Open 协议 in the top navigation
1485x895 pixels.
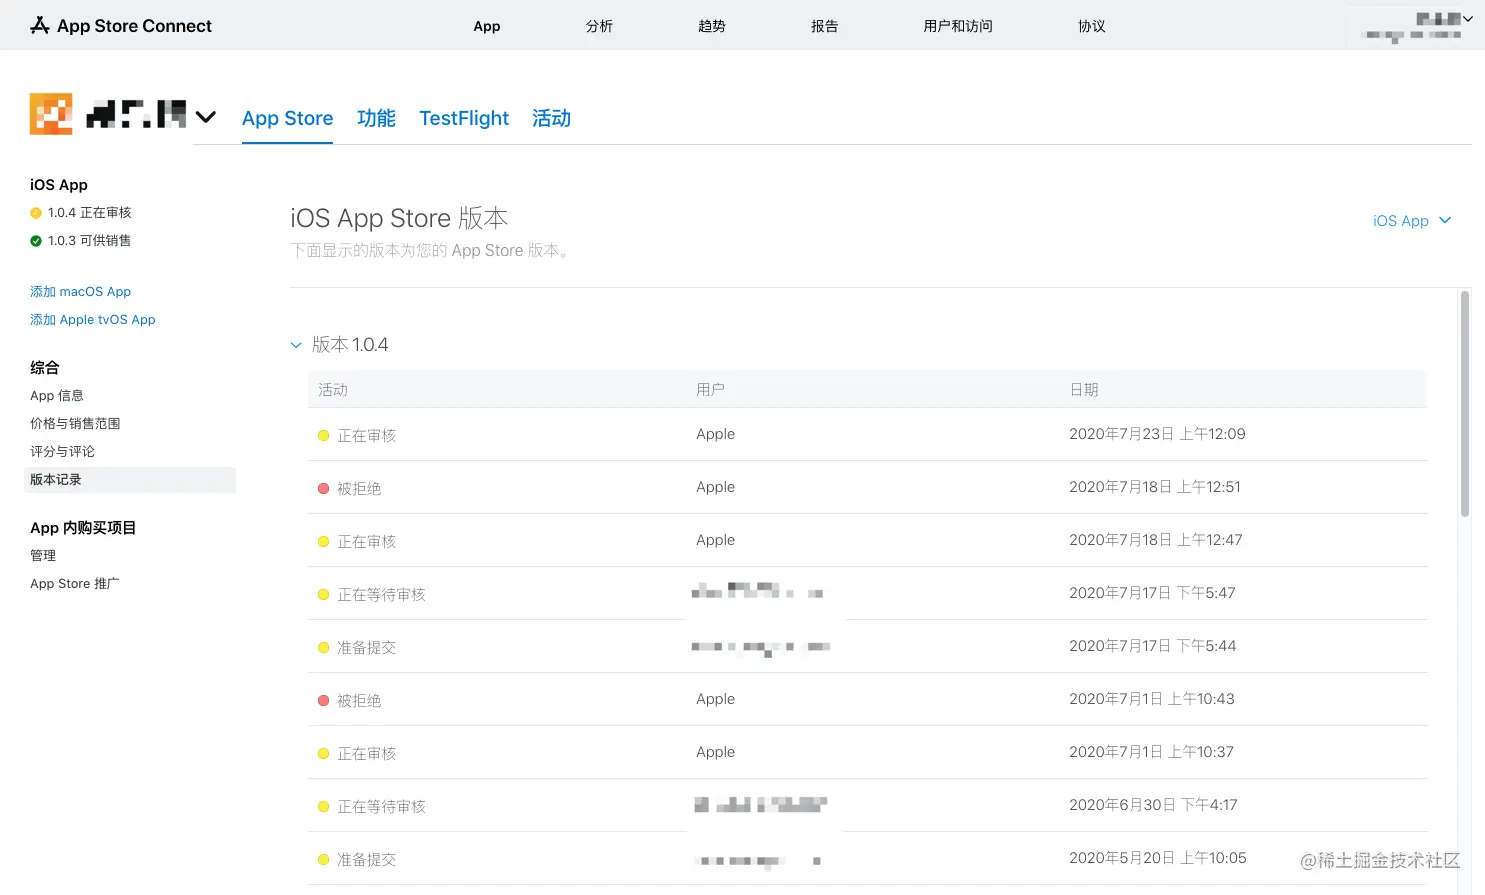(x=1092, y=26)
